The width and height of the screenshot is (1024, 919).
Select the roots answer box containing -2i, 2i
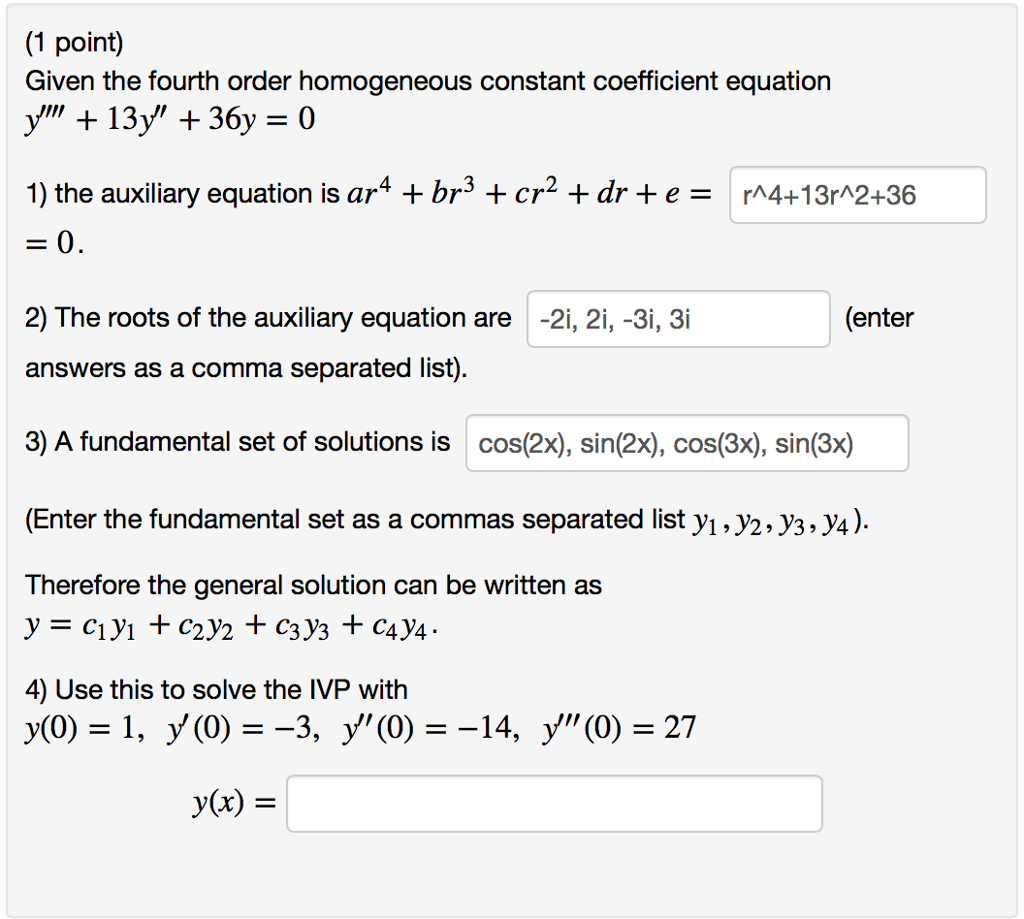pos(678,318)
